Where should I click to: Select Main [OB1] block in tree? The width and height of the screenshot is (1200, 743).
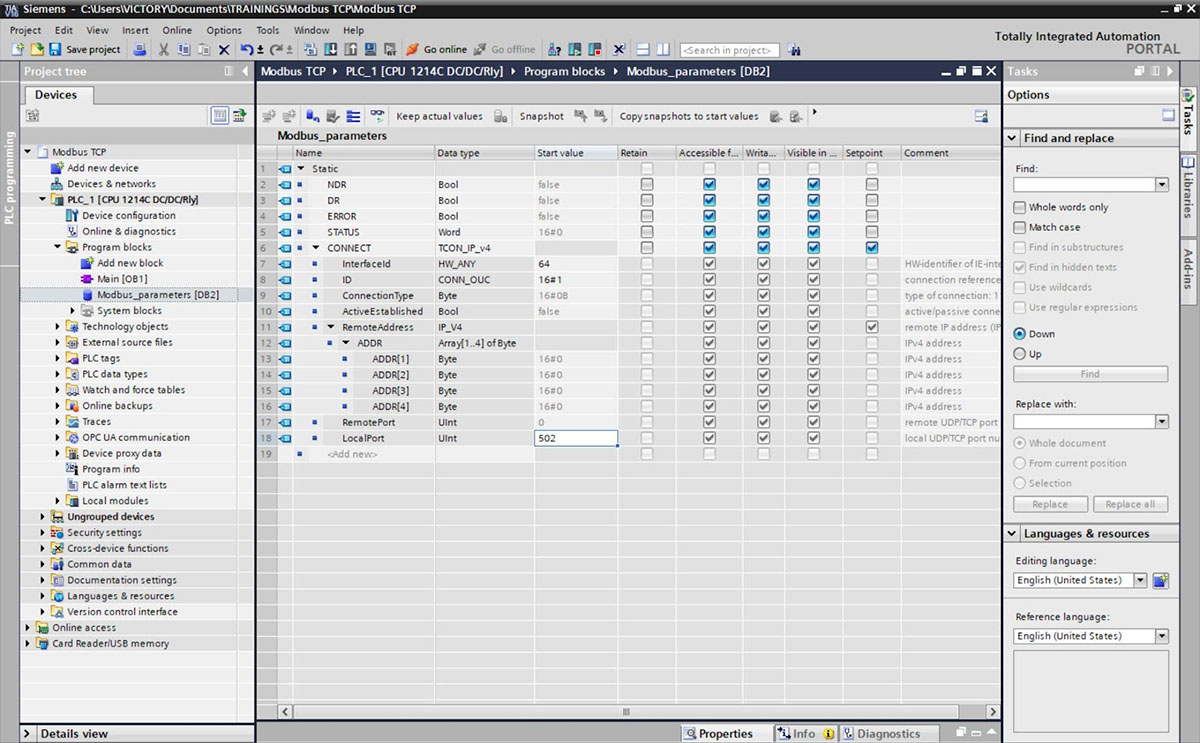pos(122,279)
